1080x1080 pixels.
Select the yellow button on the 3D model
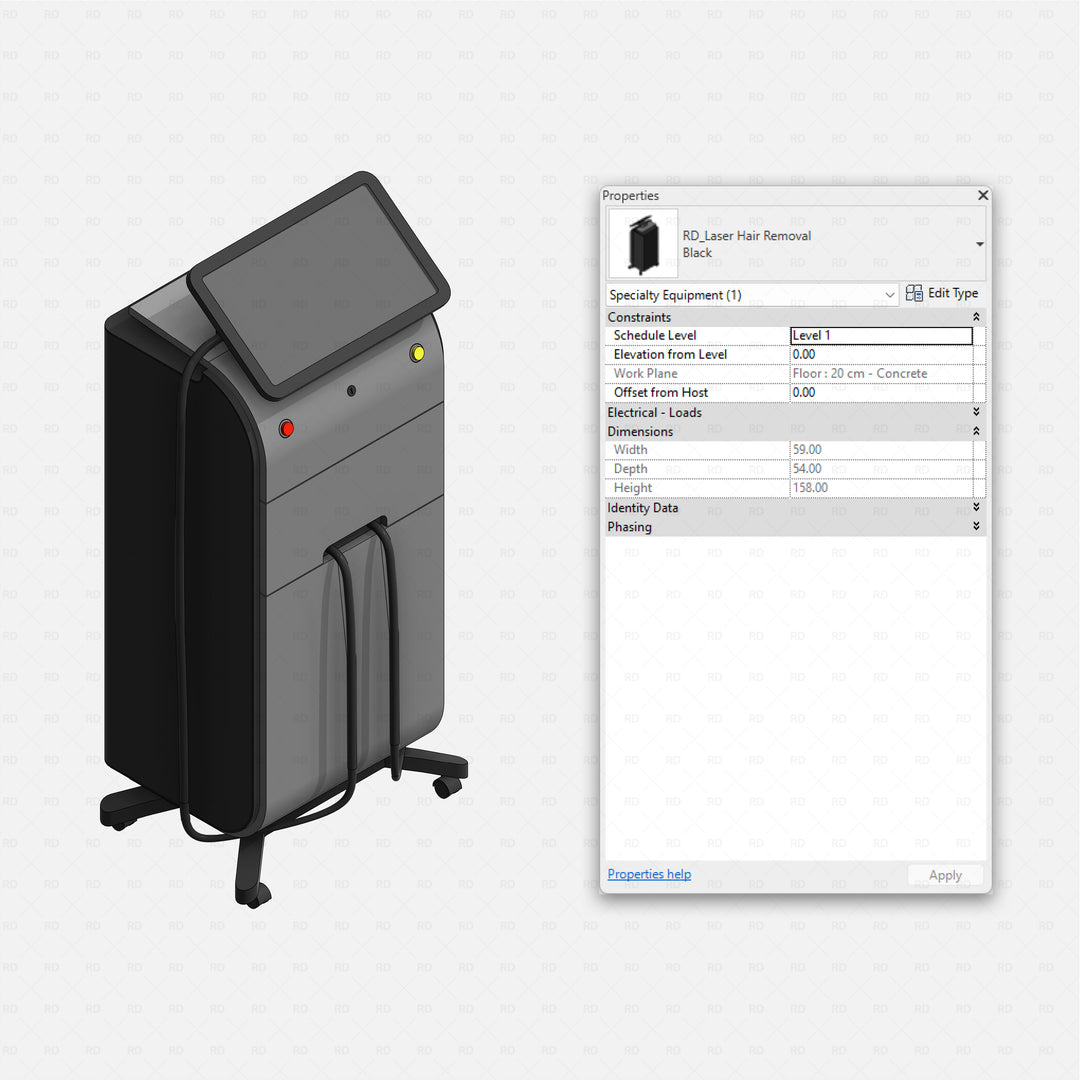coord(417,353)
